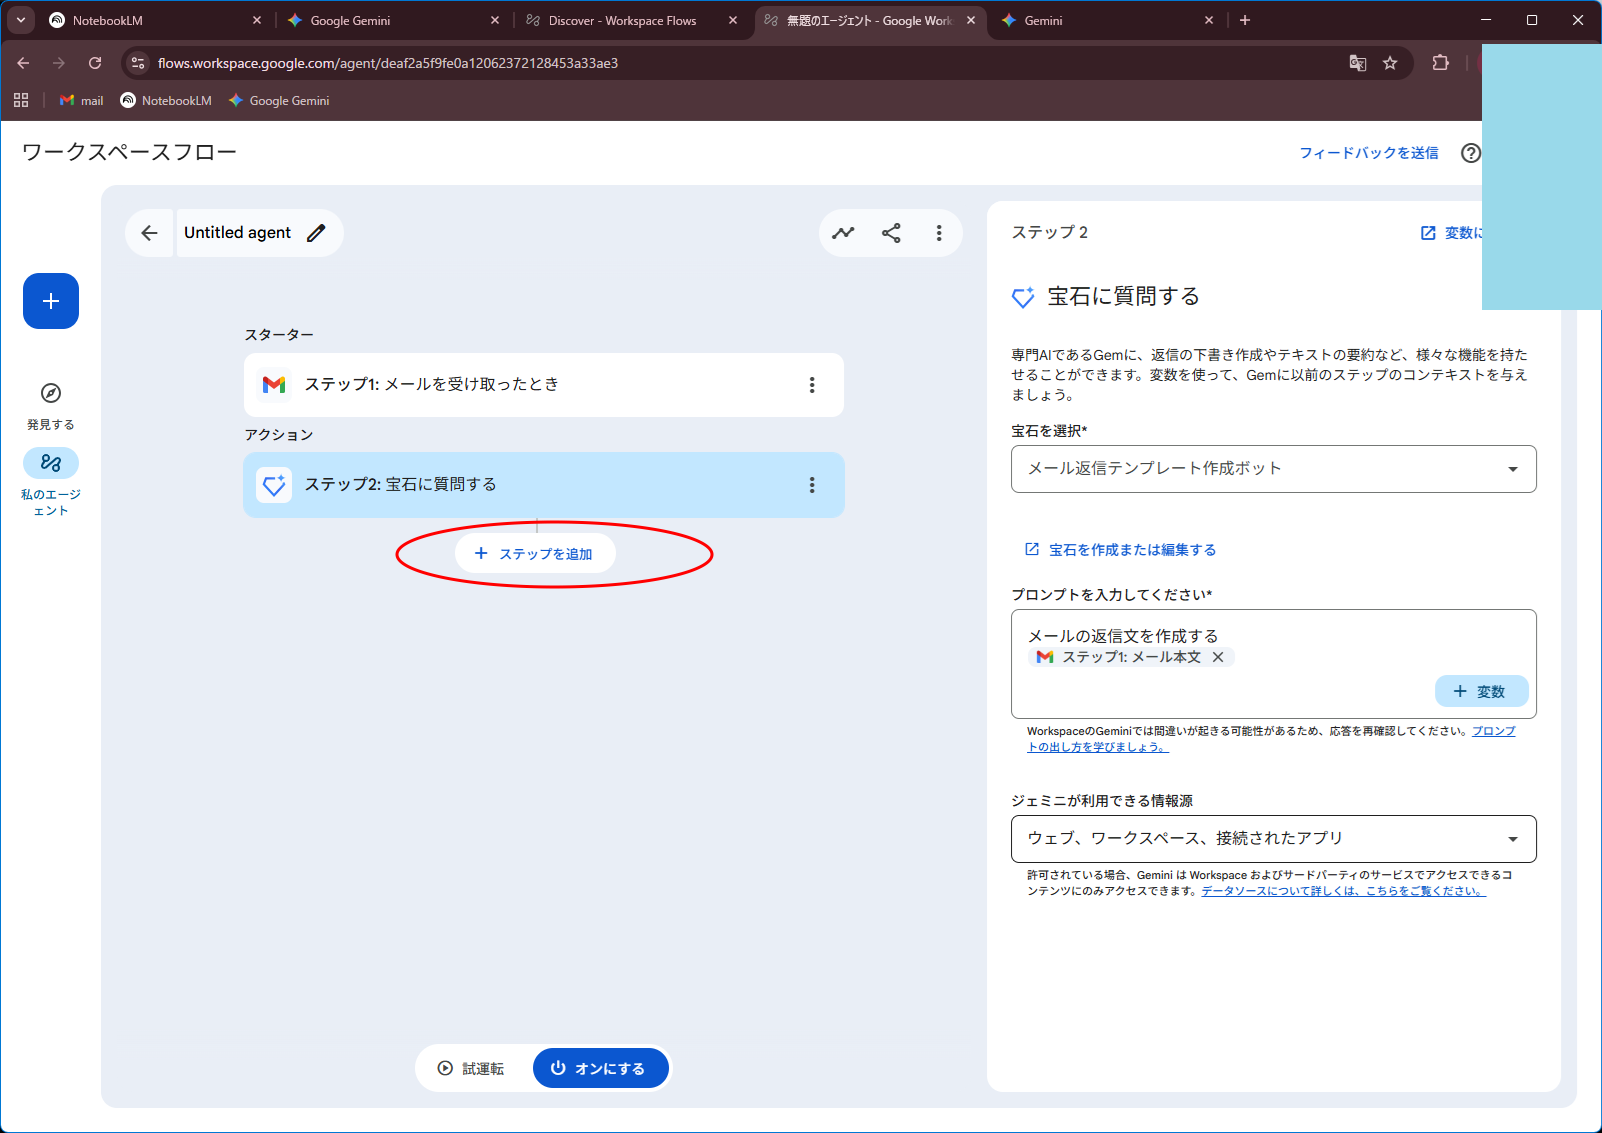
Task: Open 宝石を作成または編集する link
Action: [1131, 550]
